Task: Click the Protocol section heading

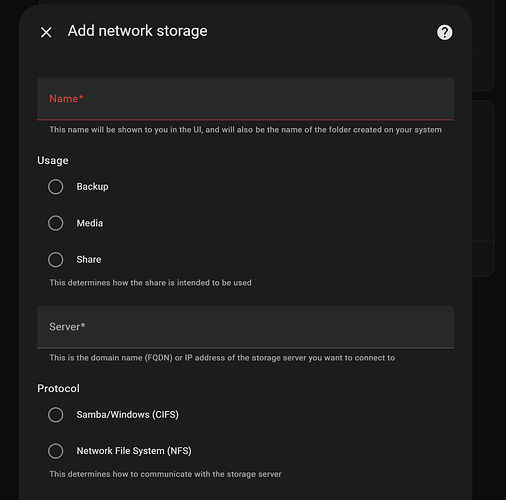Action: [58, 389]
